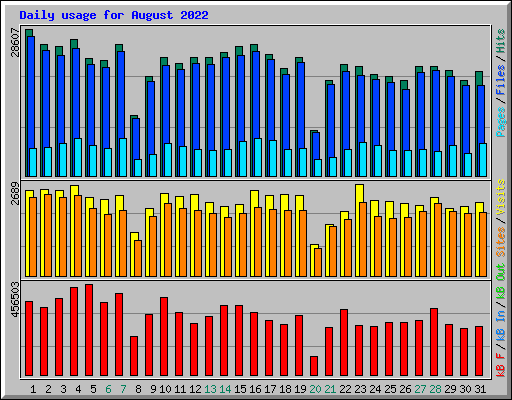The image size is (512, 400).
Task: Click day label 26 on the x-axis
Action: click(x=405, y=389)
